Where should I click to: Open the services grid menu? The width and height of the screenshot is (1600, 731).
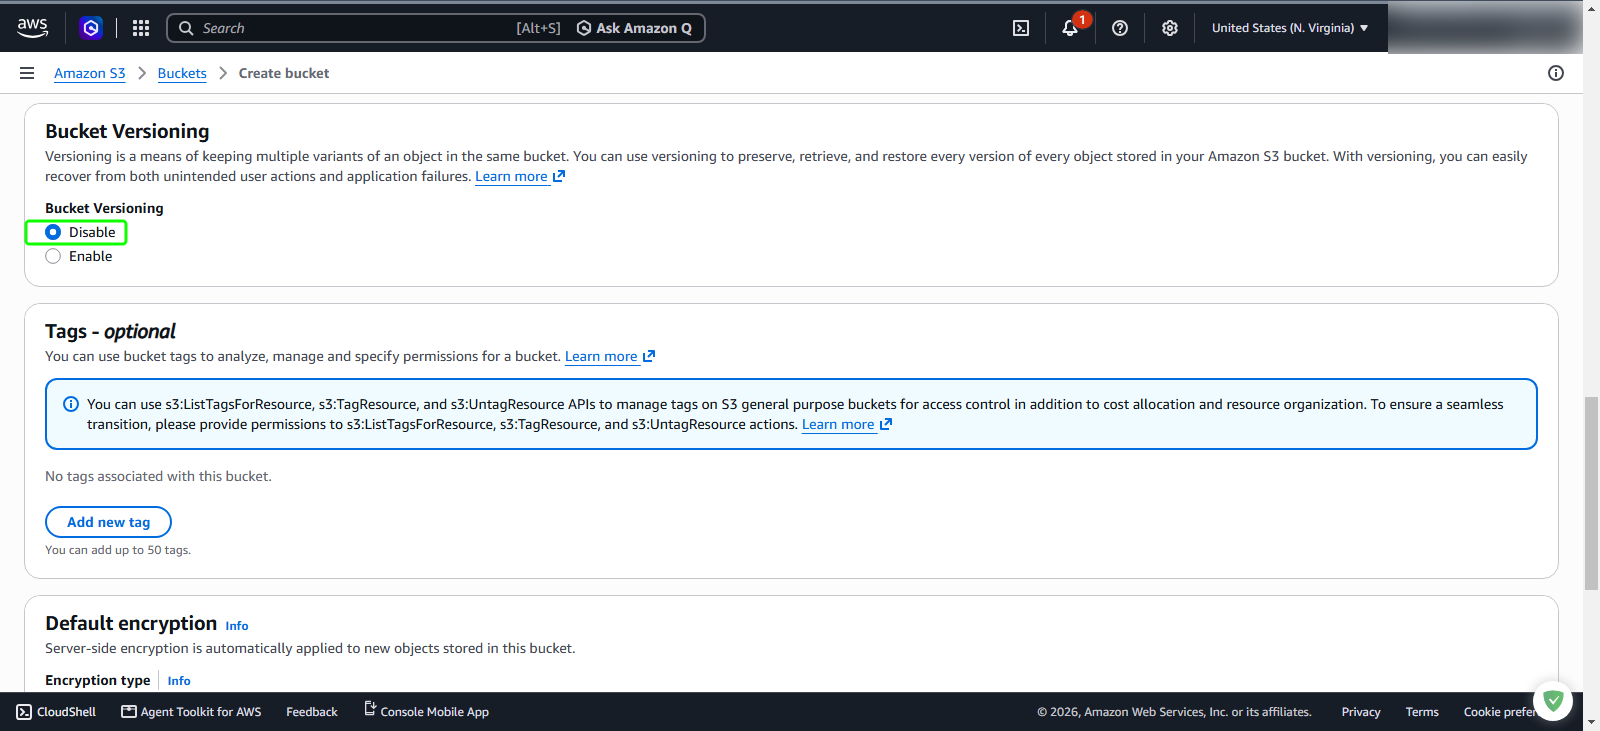tap(141, 28)
